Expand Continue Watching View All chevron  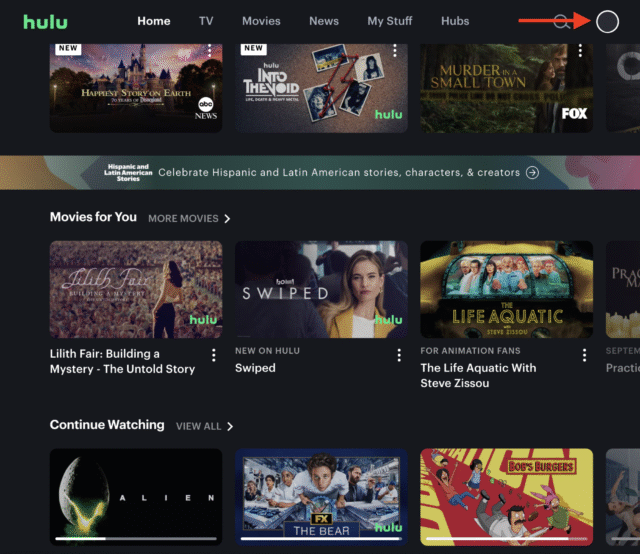click(x=230, y=427)
